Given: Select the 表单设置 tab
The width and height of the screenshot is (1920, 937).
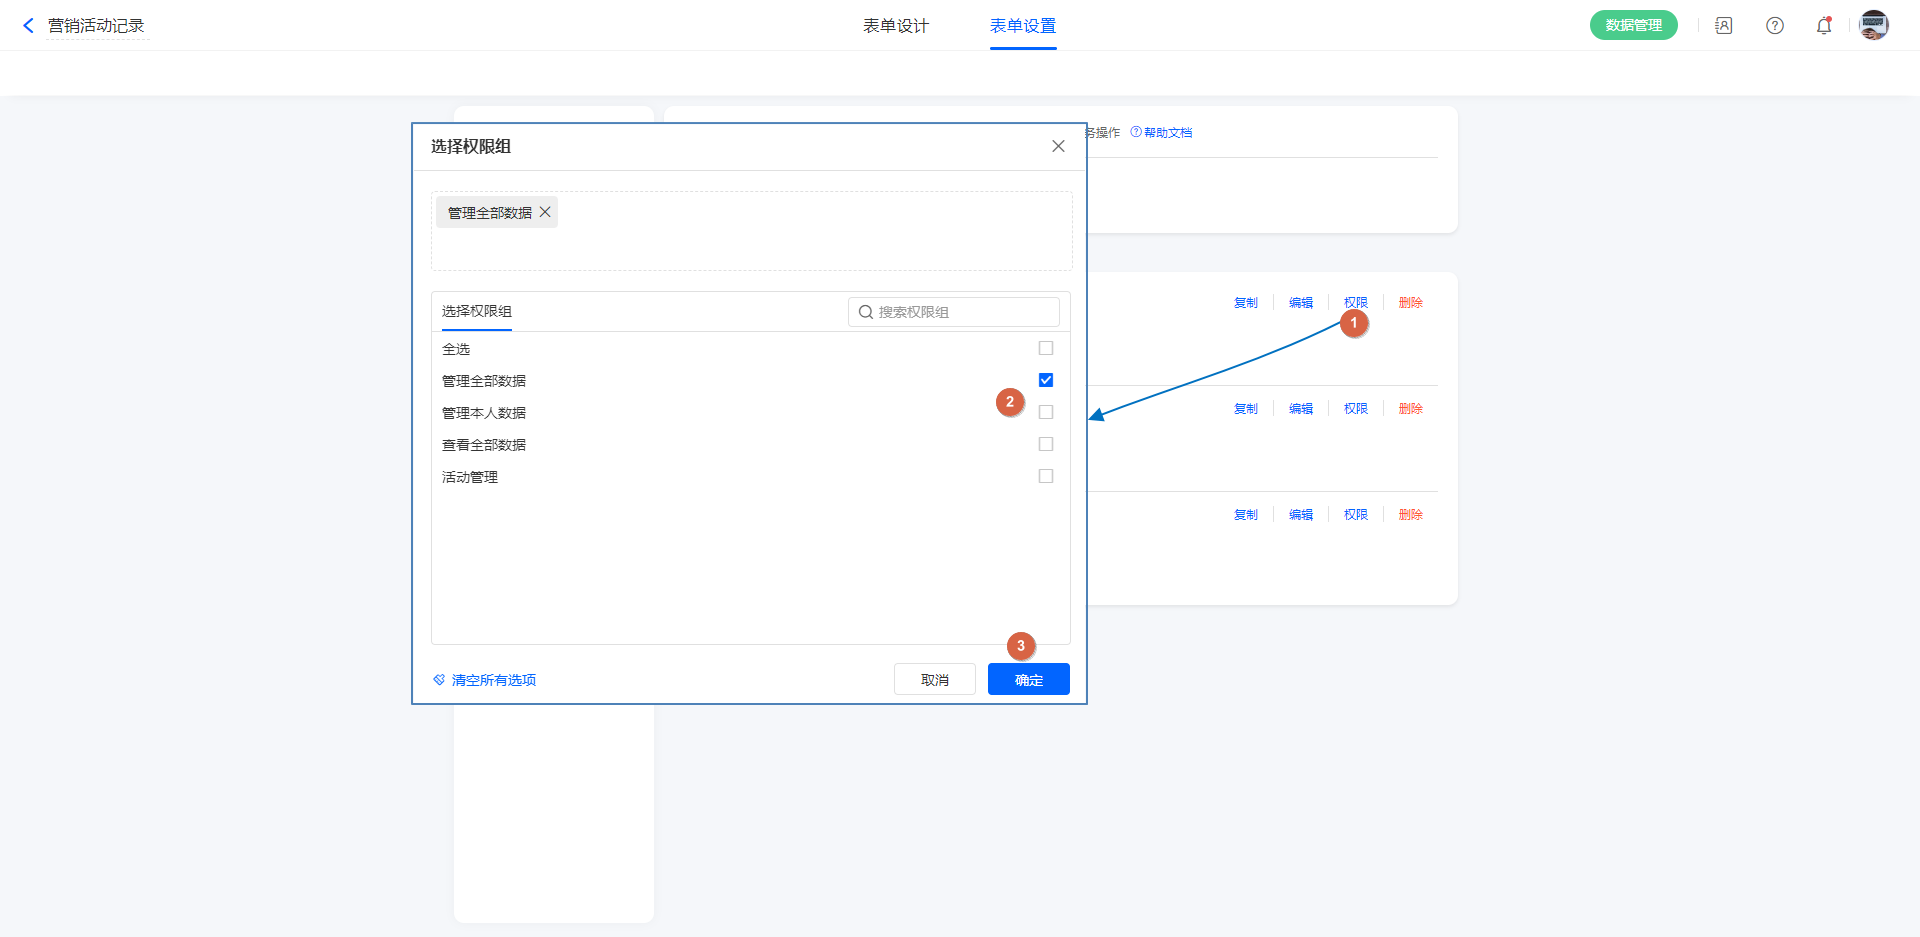Looking at the screenshot, I should point(1023,26).
